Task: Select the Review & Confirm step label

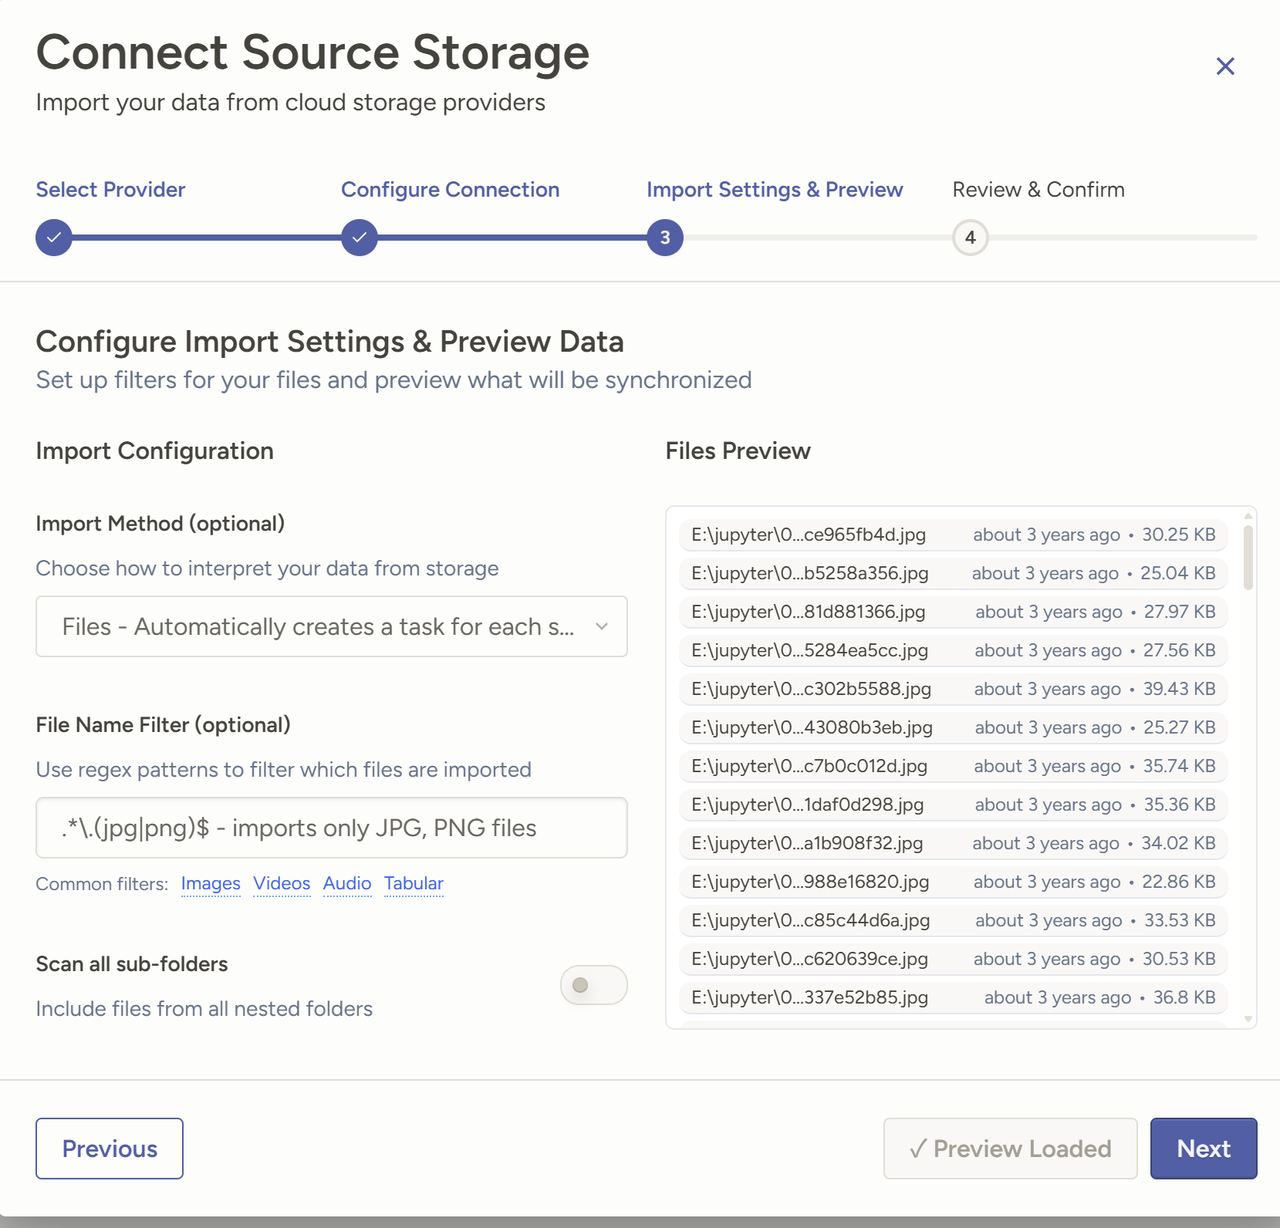Action: (1038, 190)
